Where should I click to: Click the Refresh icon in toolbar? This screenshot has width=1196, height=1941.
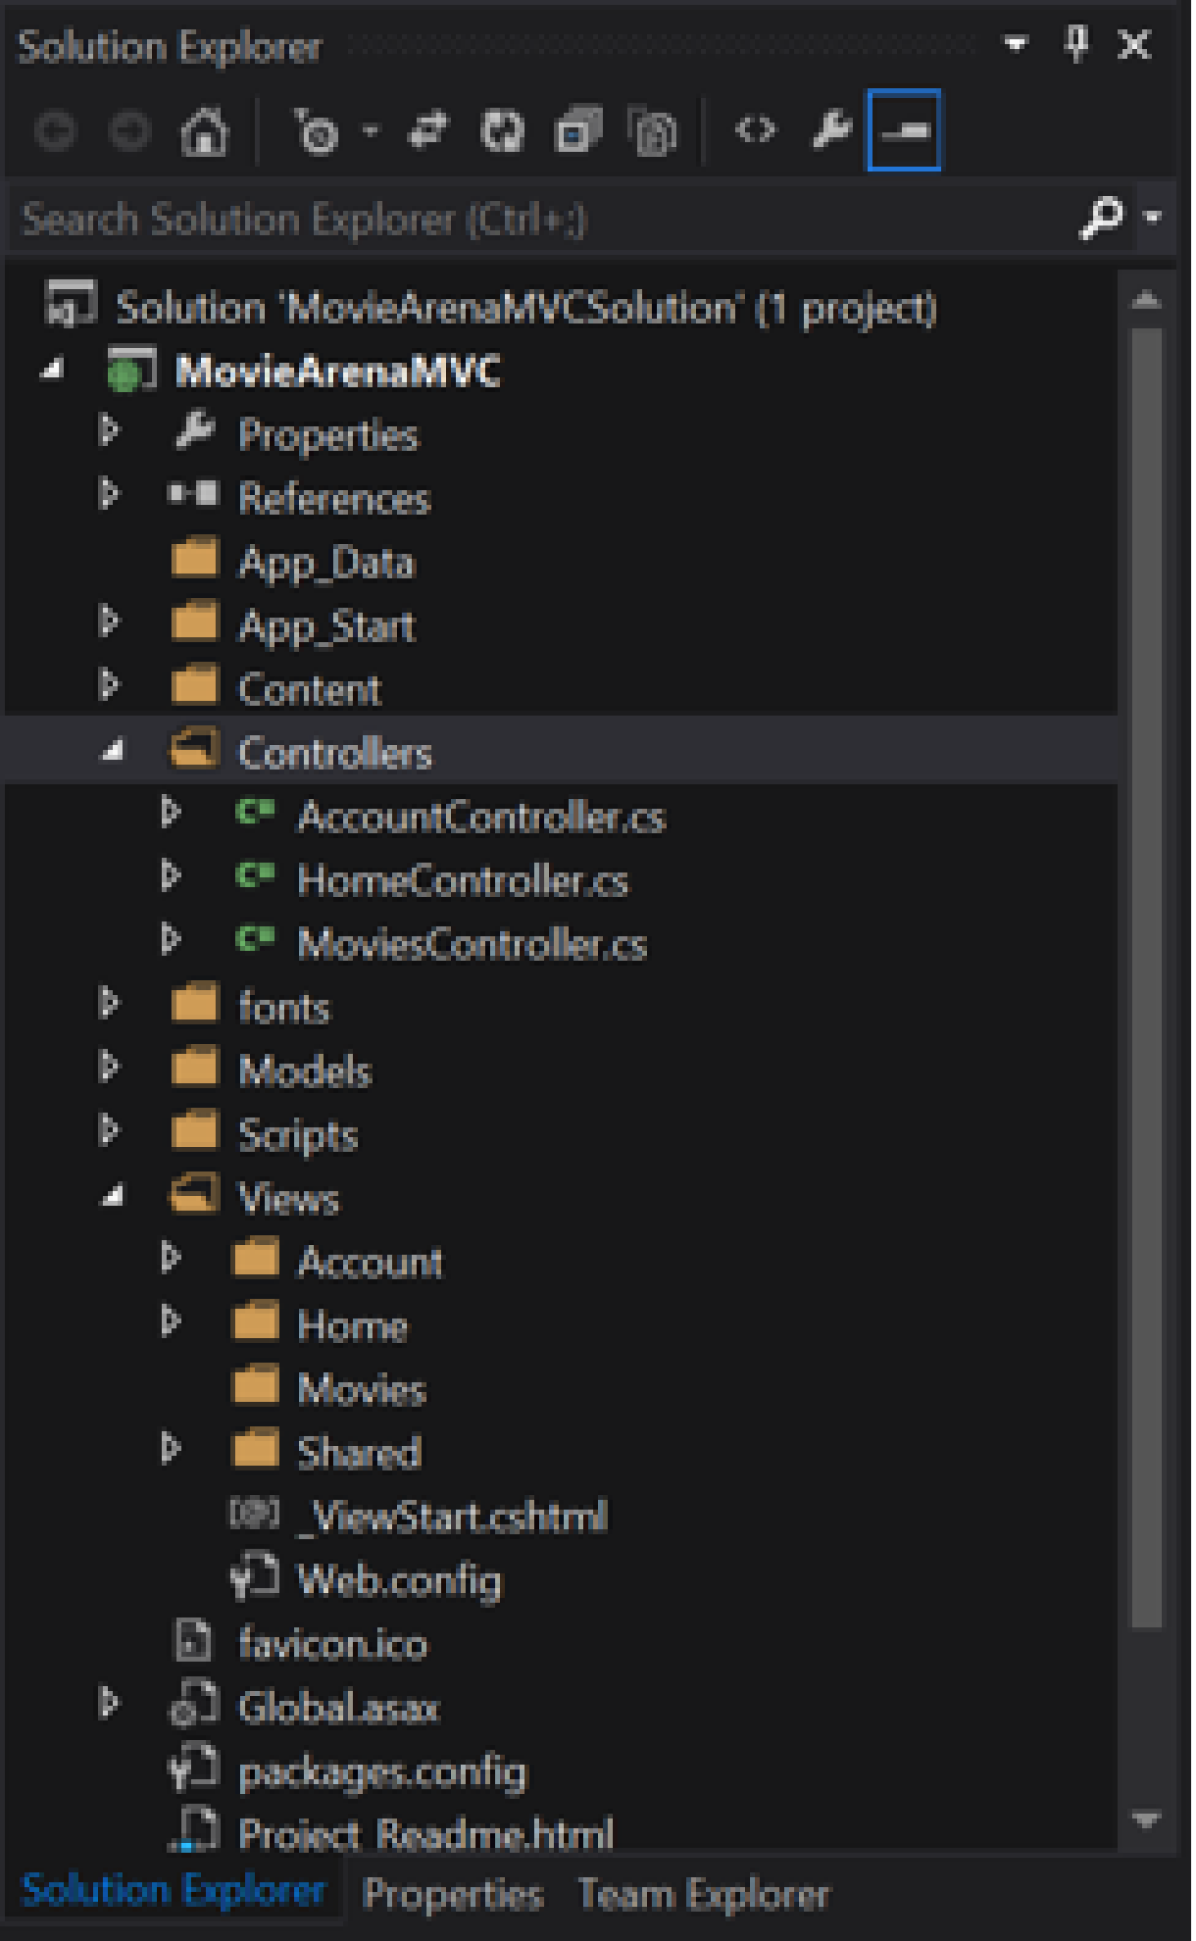(502, 131)
